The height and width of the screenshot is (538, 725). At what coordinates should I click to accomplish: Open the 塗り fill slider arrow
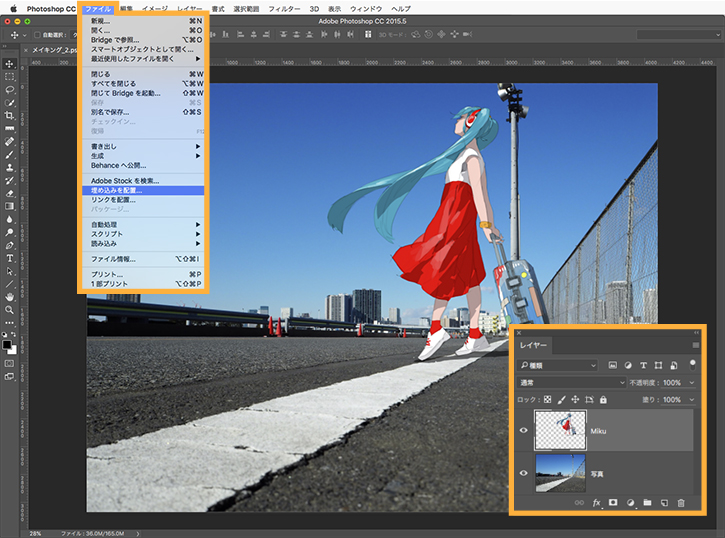point(692,400)
